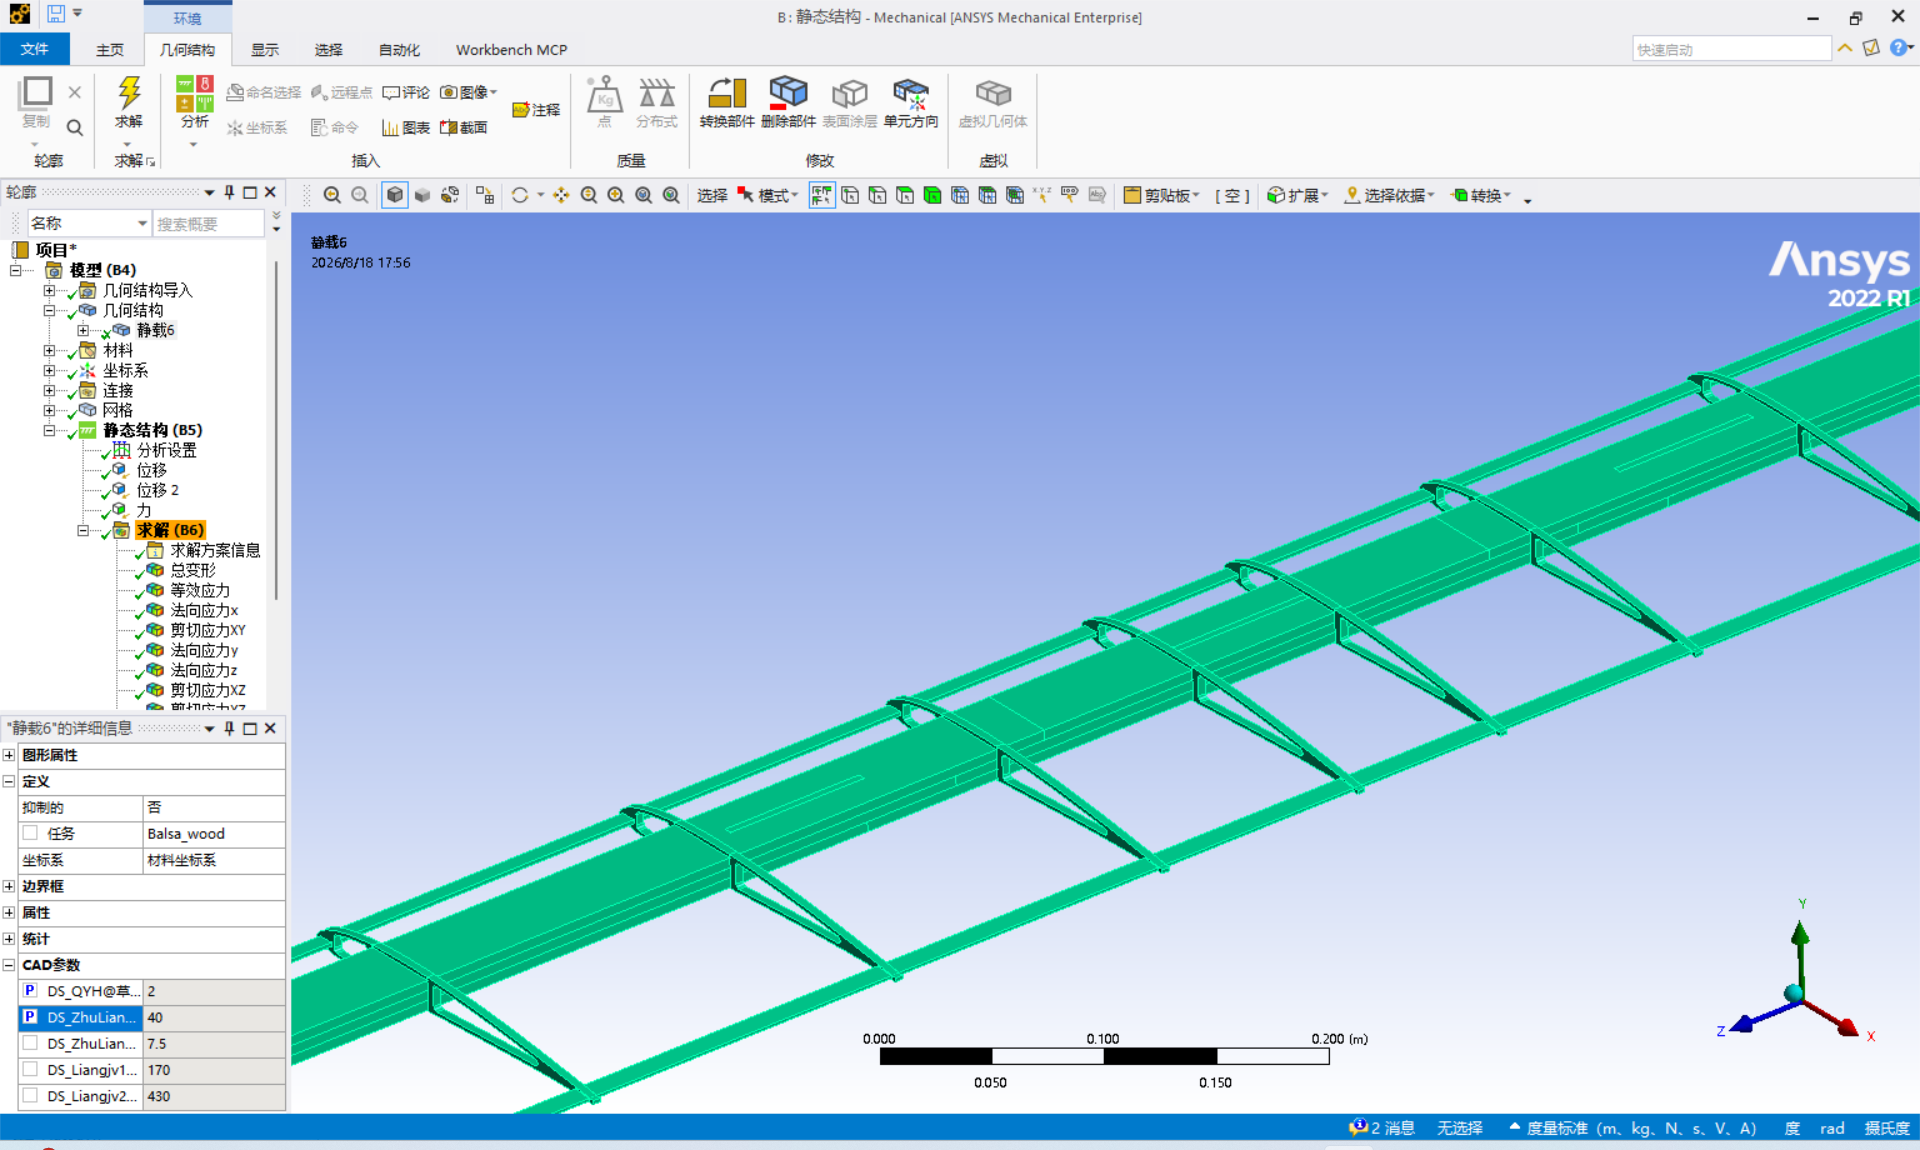Expand the 材料 tree node
The image size is (1920, 1150).
[49, 350]
